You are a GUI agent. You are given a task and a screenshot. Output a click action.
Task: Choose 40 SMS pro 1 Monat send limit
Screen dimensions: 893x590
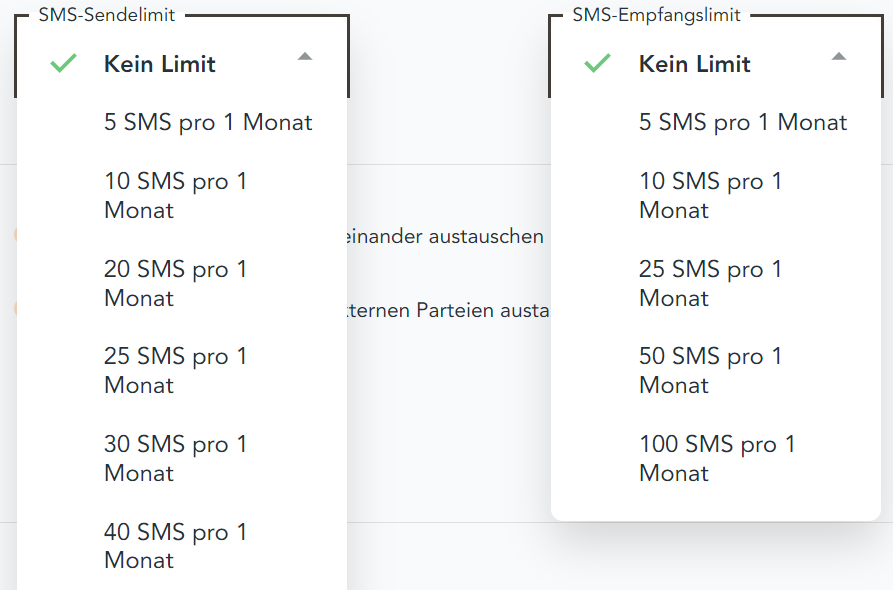coord(182,546)
